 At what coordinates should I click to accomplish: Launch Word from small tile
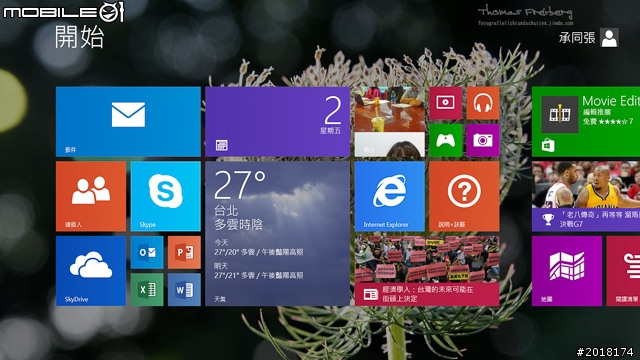coord(184,290)
